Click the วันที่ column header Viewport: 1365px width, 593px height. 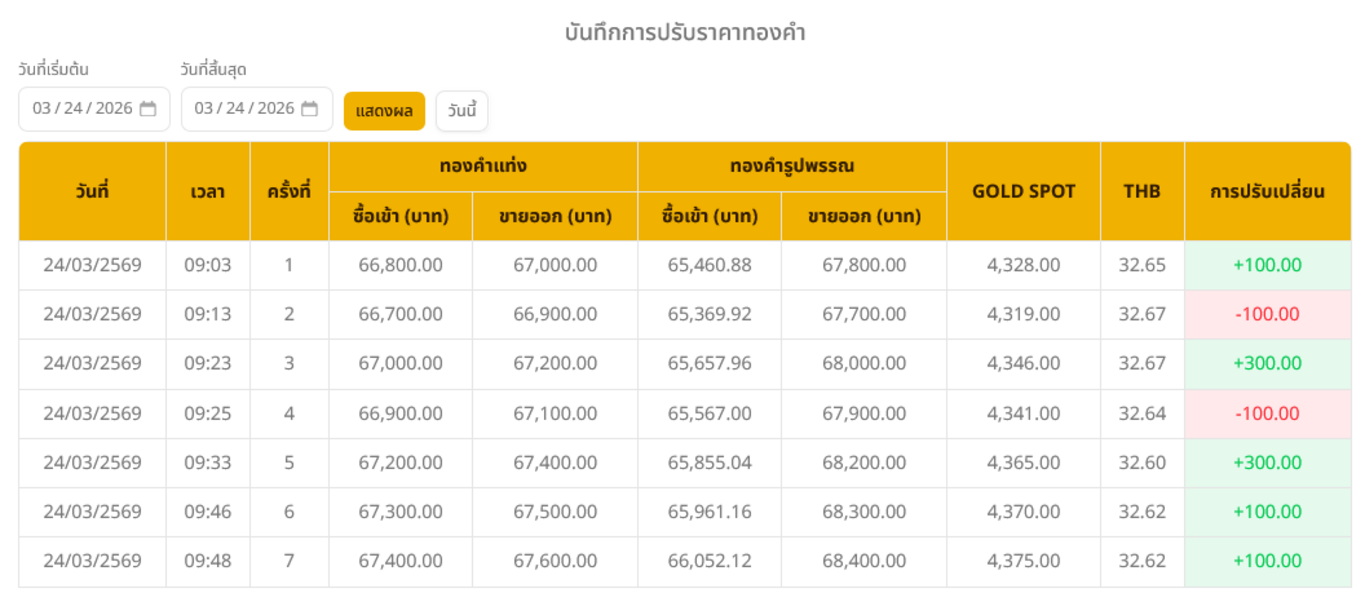[92, 191]
